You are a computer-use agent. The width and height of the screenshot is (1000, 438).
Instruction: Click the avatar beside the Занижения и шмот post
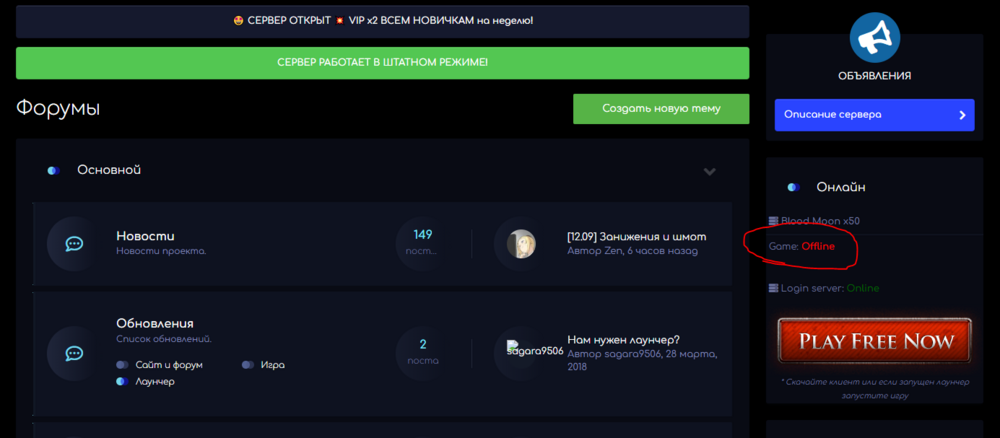click(520, 243)
